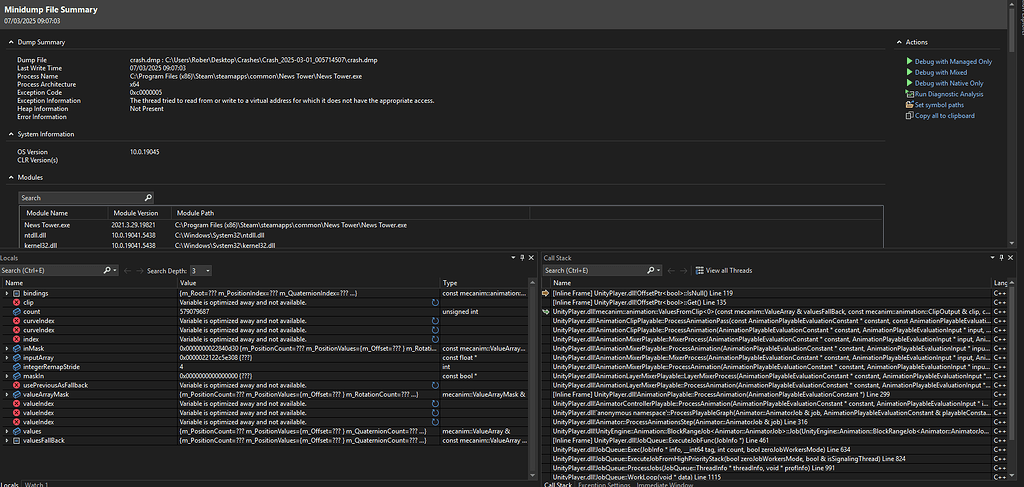Screen dimensions: 1024x487
Task: Click Run Diagnostic Analysis link
Action: point(948,94)
